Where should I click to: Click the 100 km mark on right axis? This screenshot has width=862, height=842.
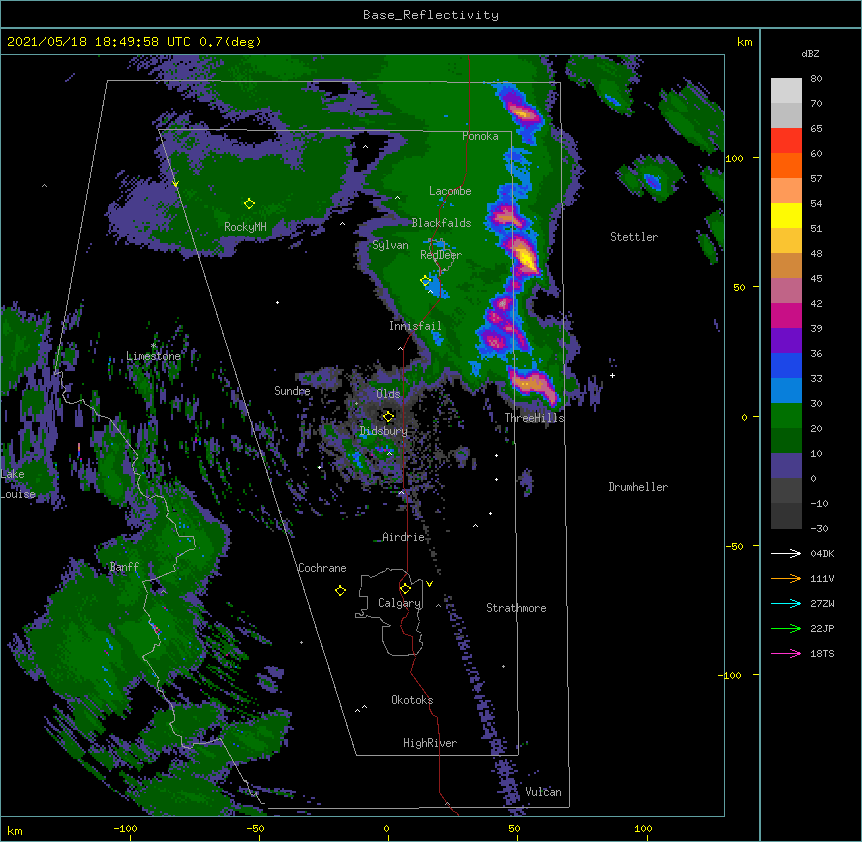(x=734, y=158)
